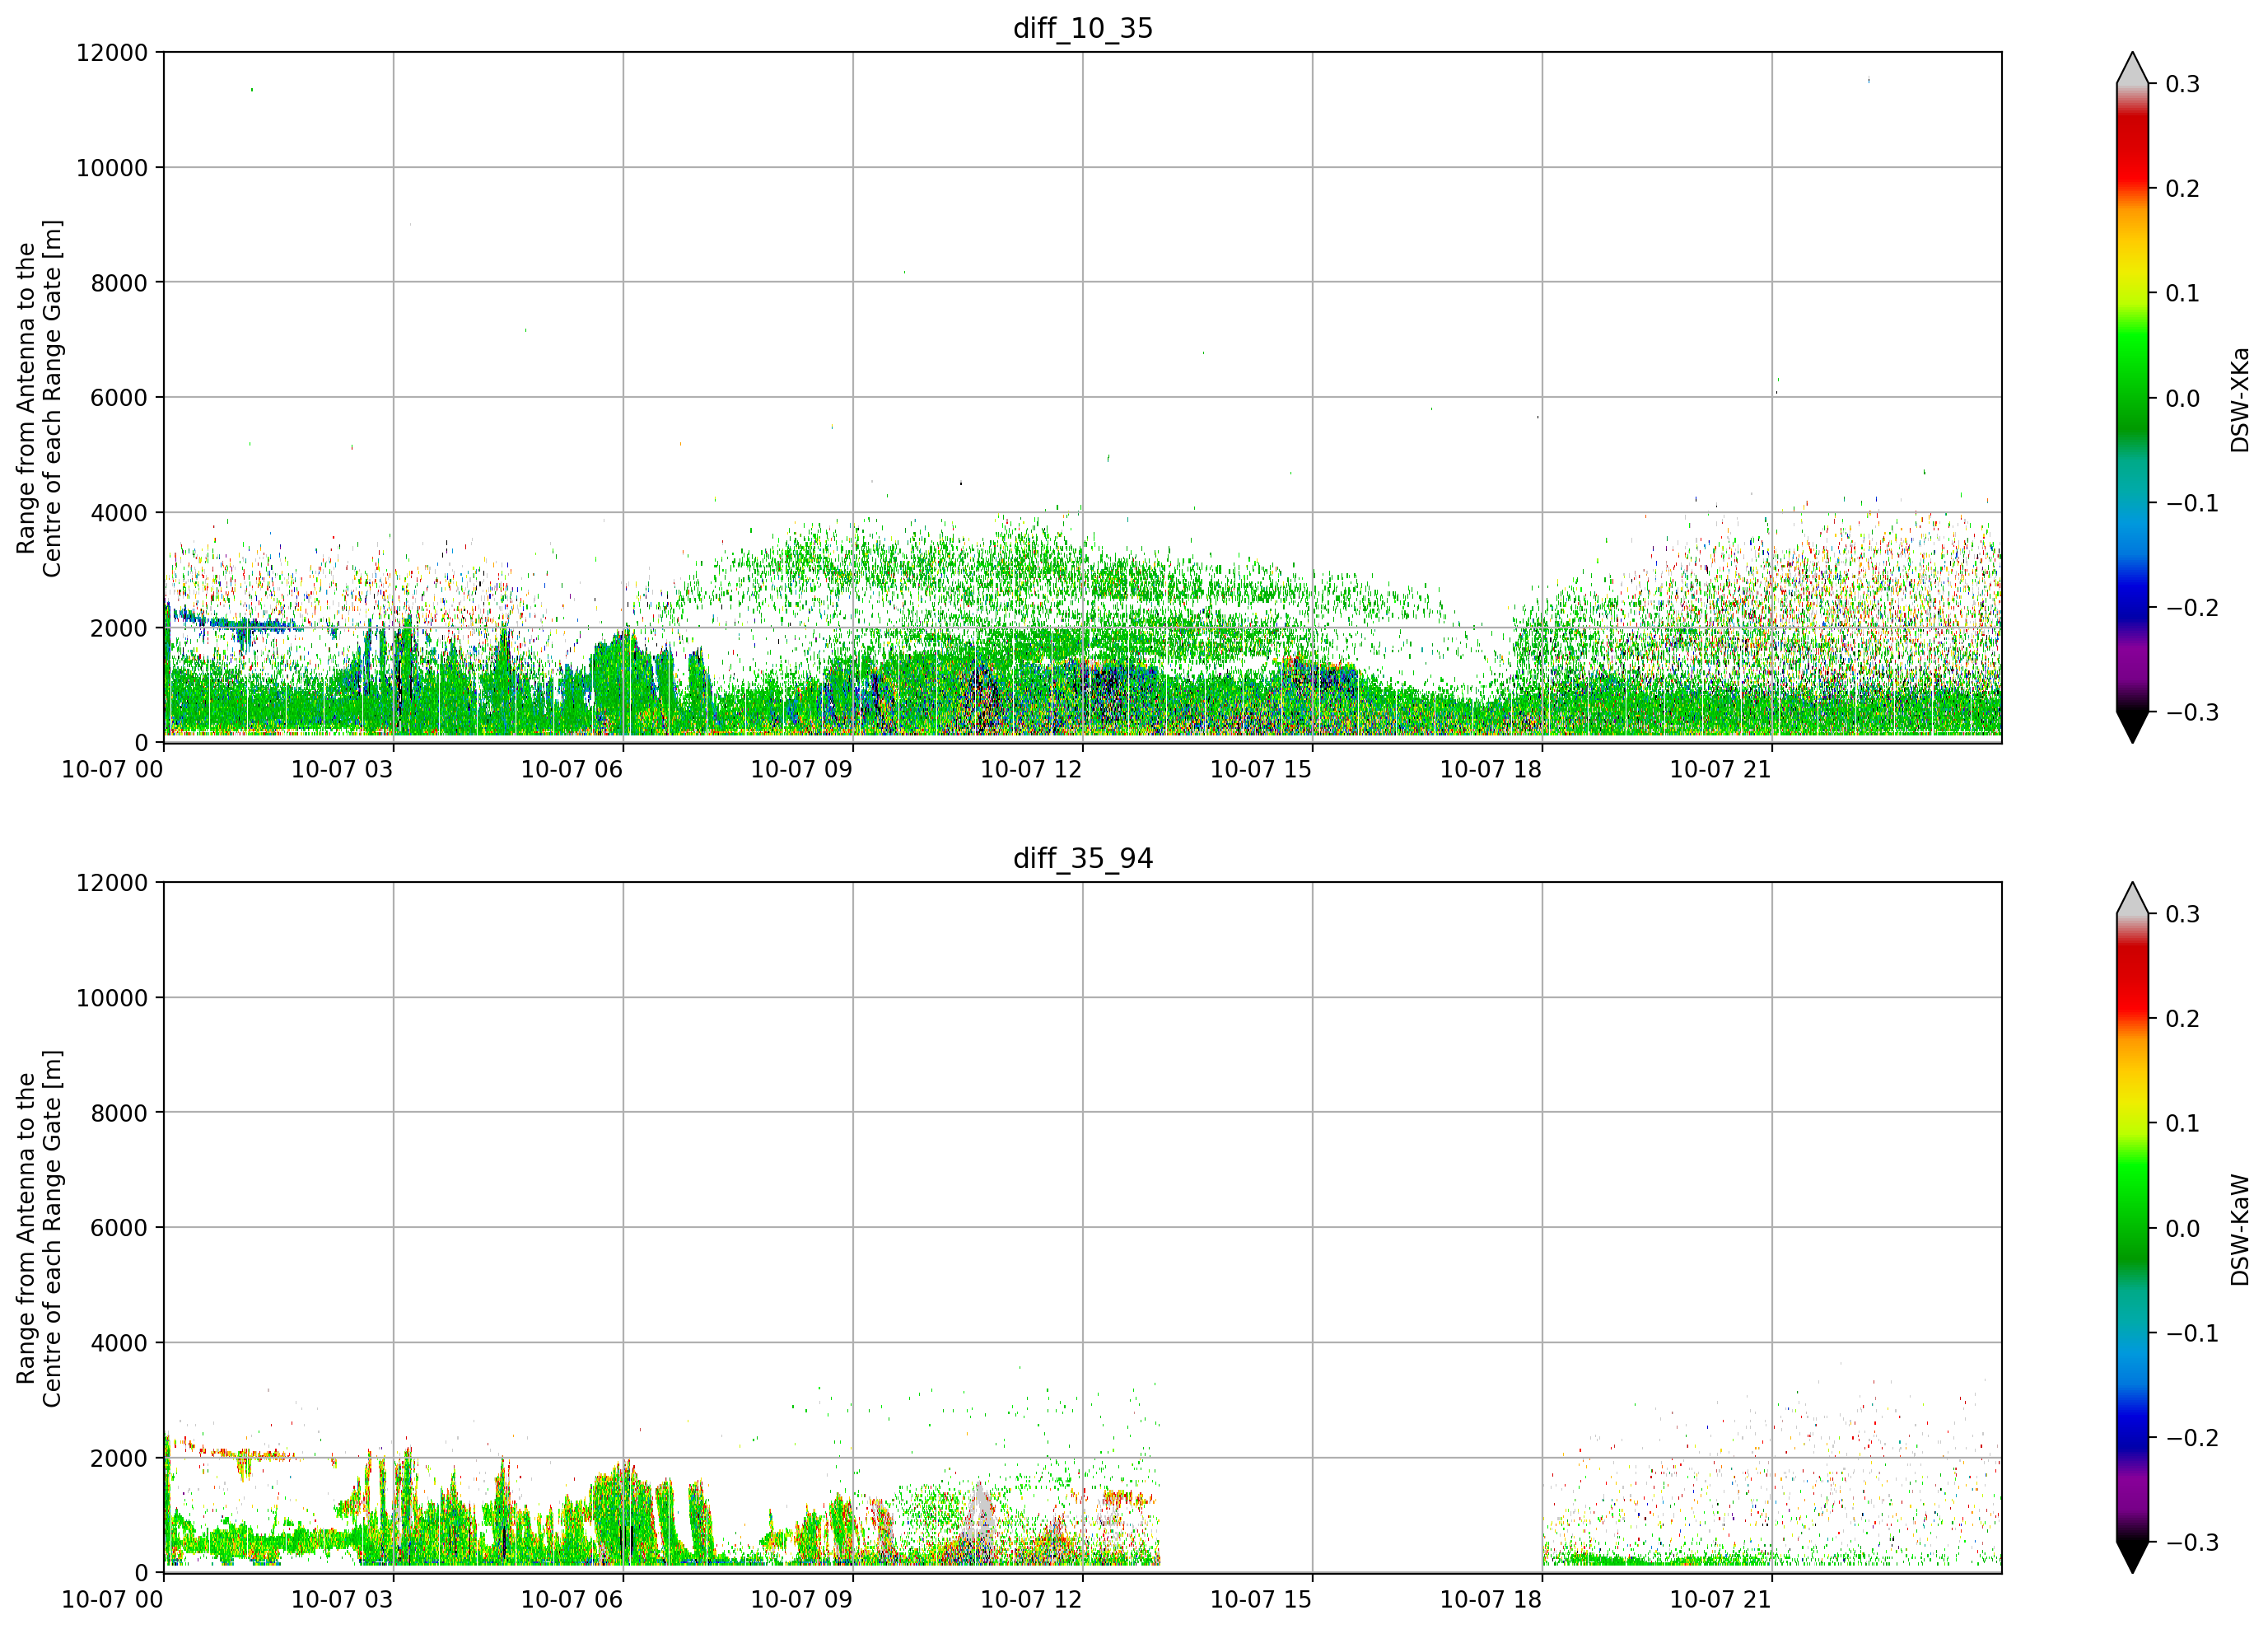
Task: Click the DSW-KaW colorbar gradient
Action: tap(2132, 1227)
